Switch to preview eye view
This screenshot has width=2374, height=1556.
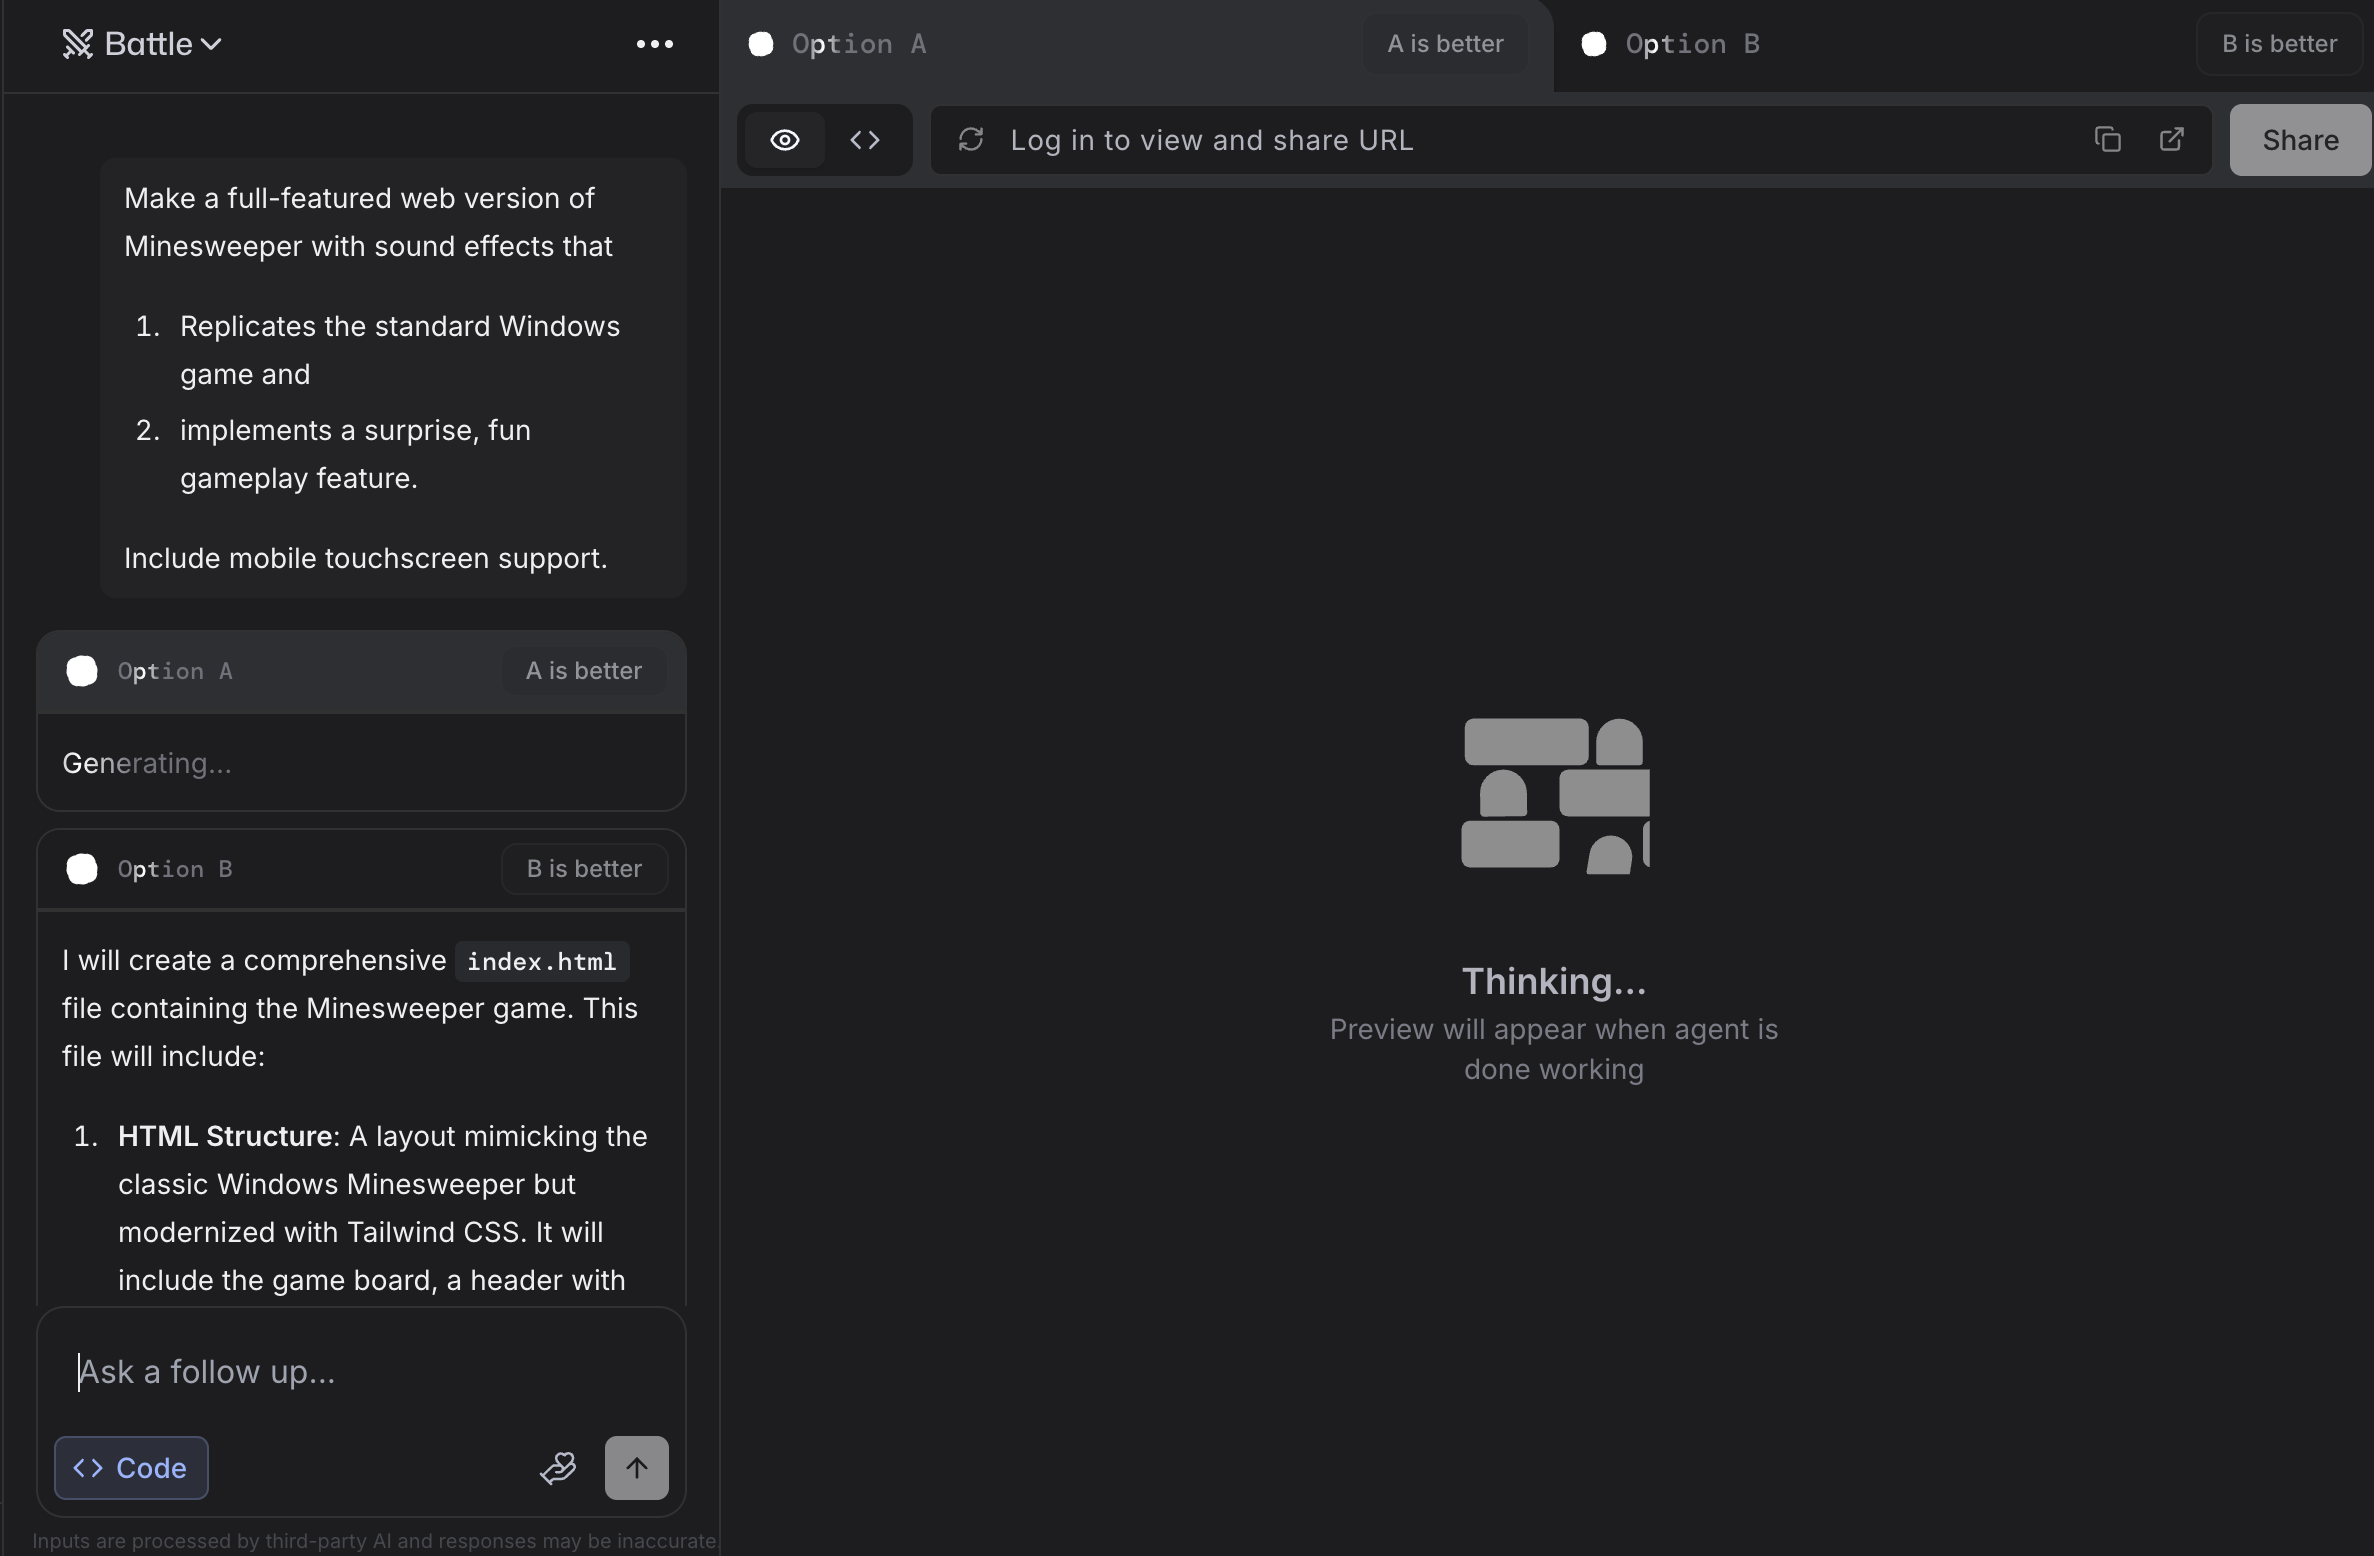[785, 140]
